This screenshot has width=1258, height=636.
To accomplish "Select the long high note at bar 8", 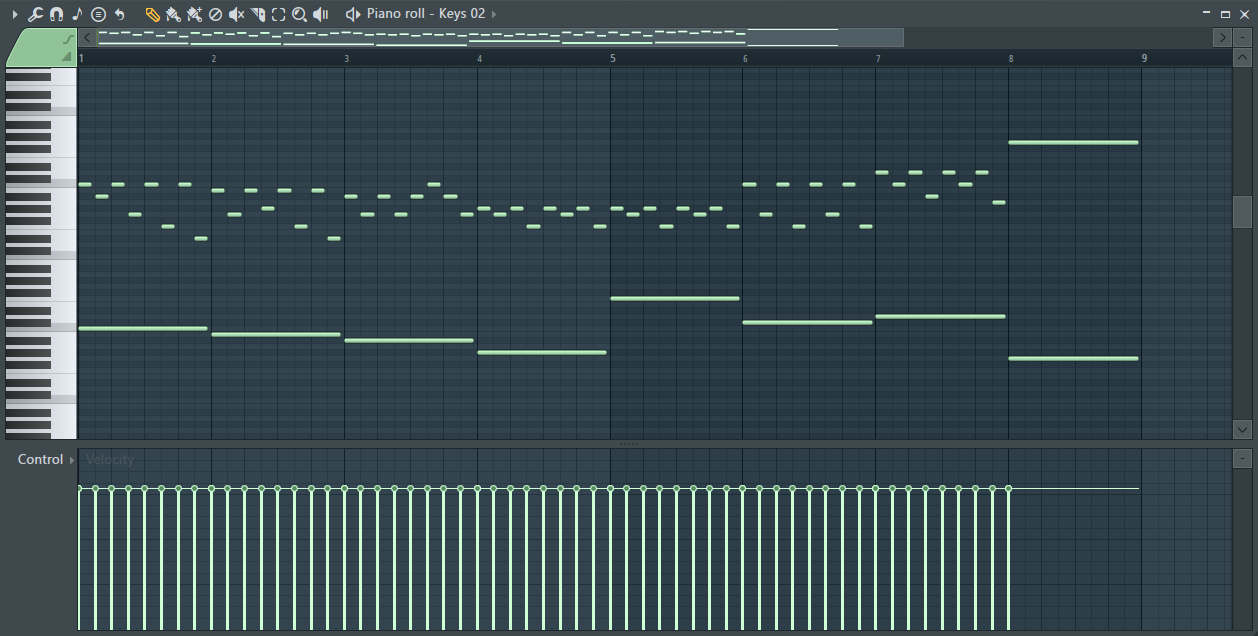I will pos(1074,143).
